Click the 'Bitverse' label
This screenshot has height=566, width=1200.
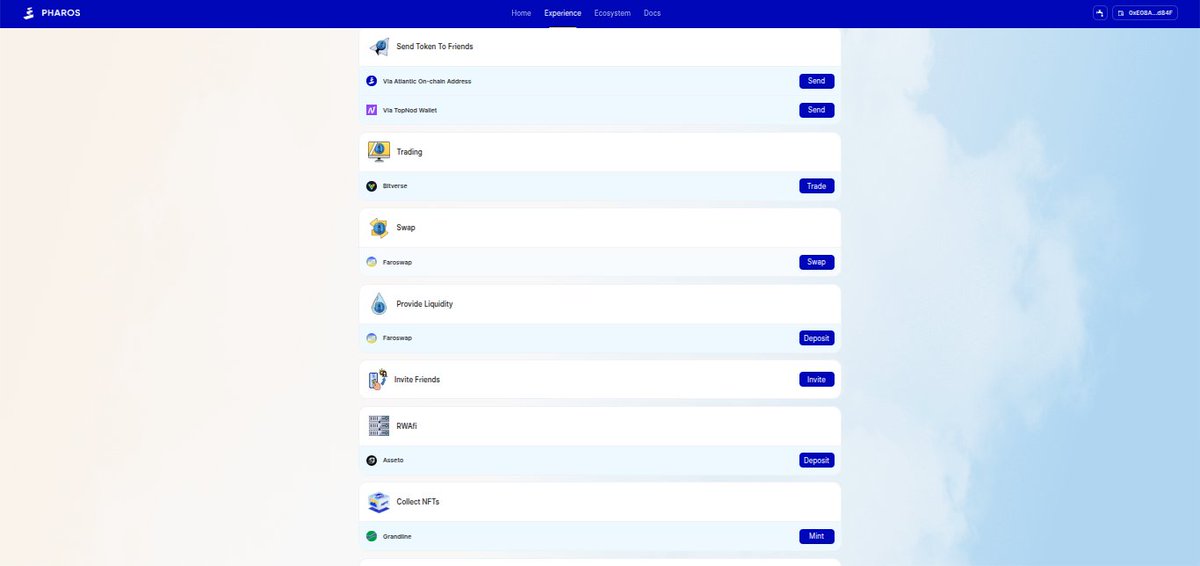[x=395, y=186]
